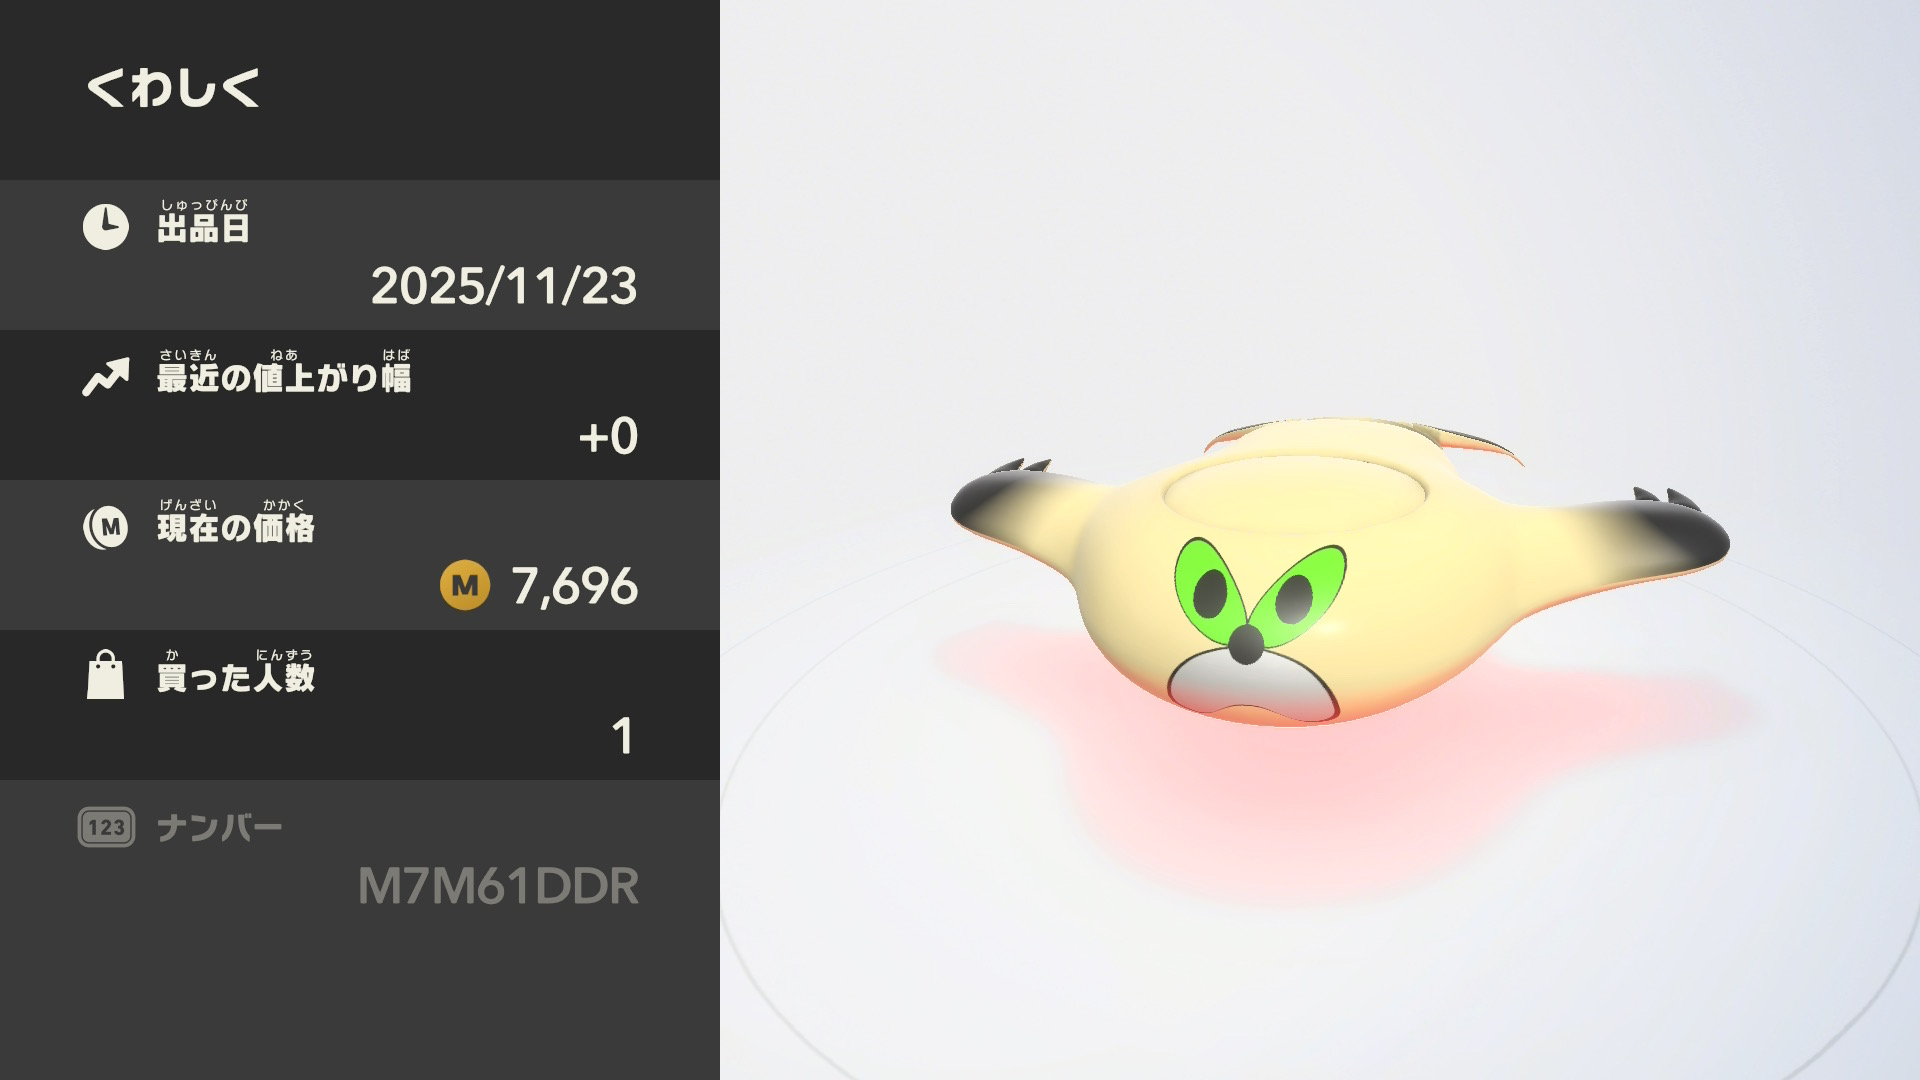Click the creature's black nose
Image resolution: width=1920 pixels, height=1080 pixels.
pyautogui.click(x=1246, y=645)
